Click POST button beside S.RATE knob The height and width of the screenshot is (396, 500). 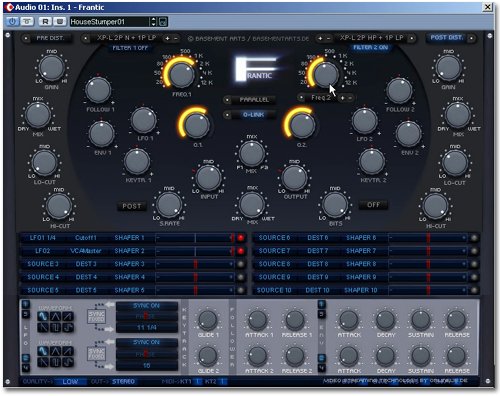tap(132, 206)
